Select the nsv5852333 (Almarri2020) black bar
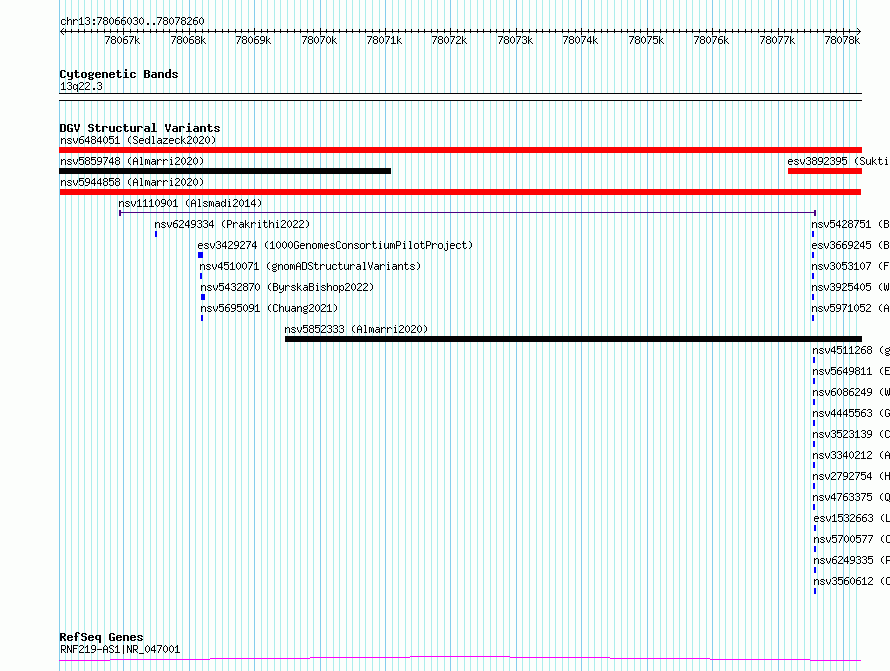The width and height of the screenshot is (890, 671). click(573, 339)
